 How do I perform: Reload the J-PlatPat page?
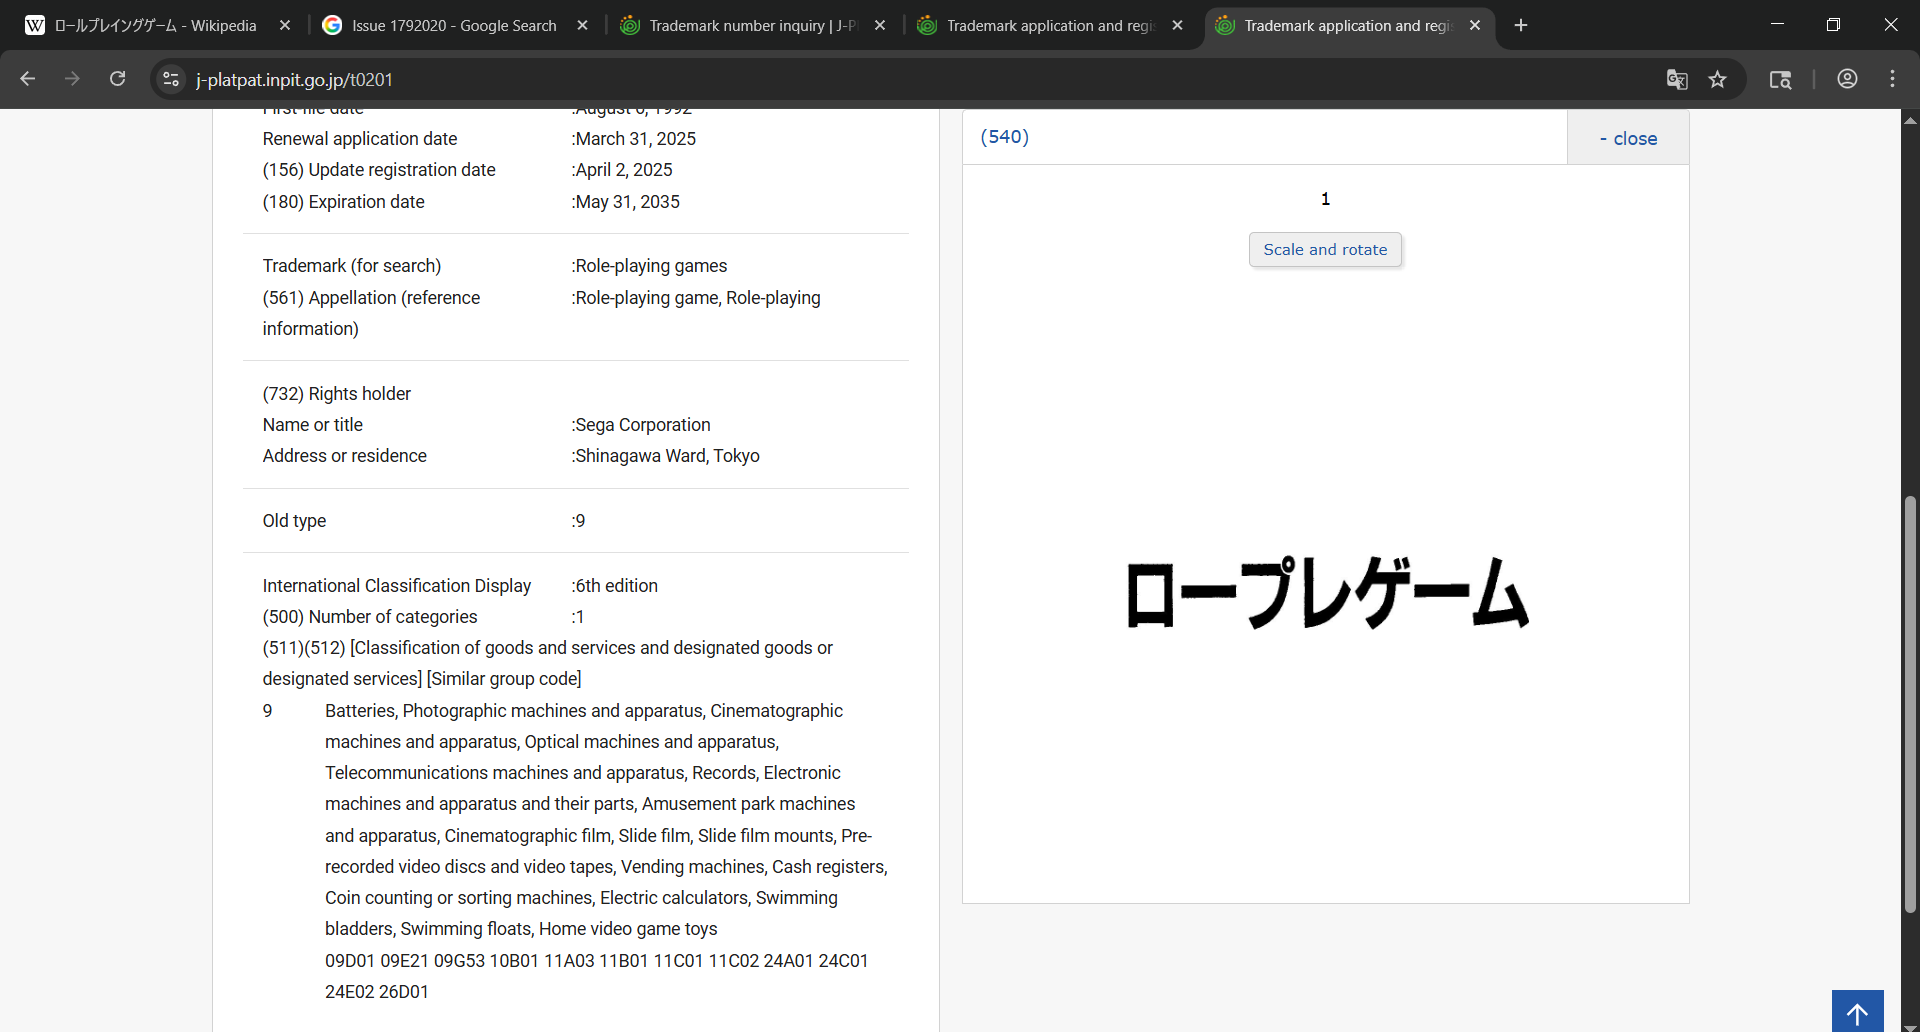click(x=117, y=79)
